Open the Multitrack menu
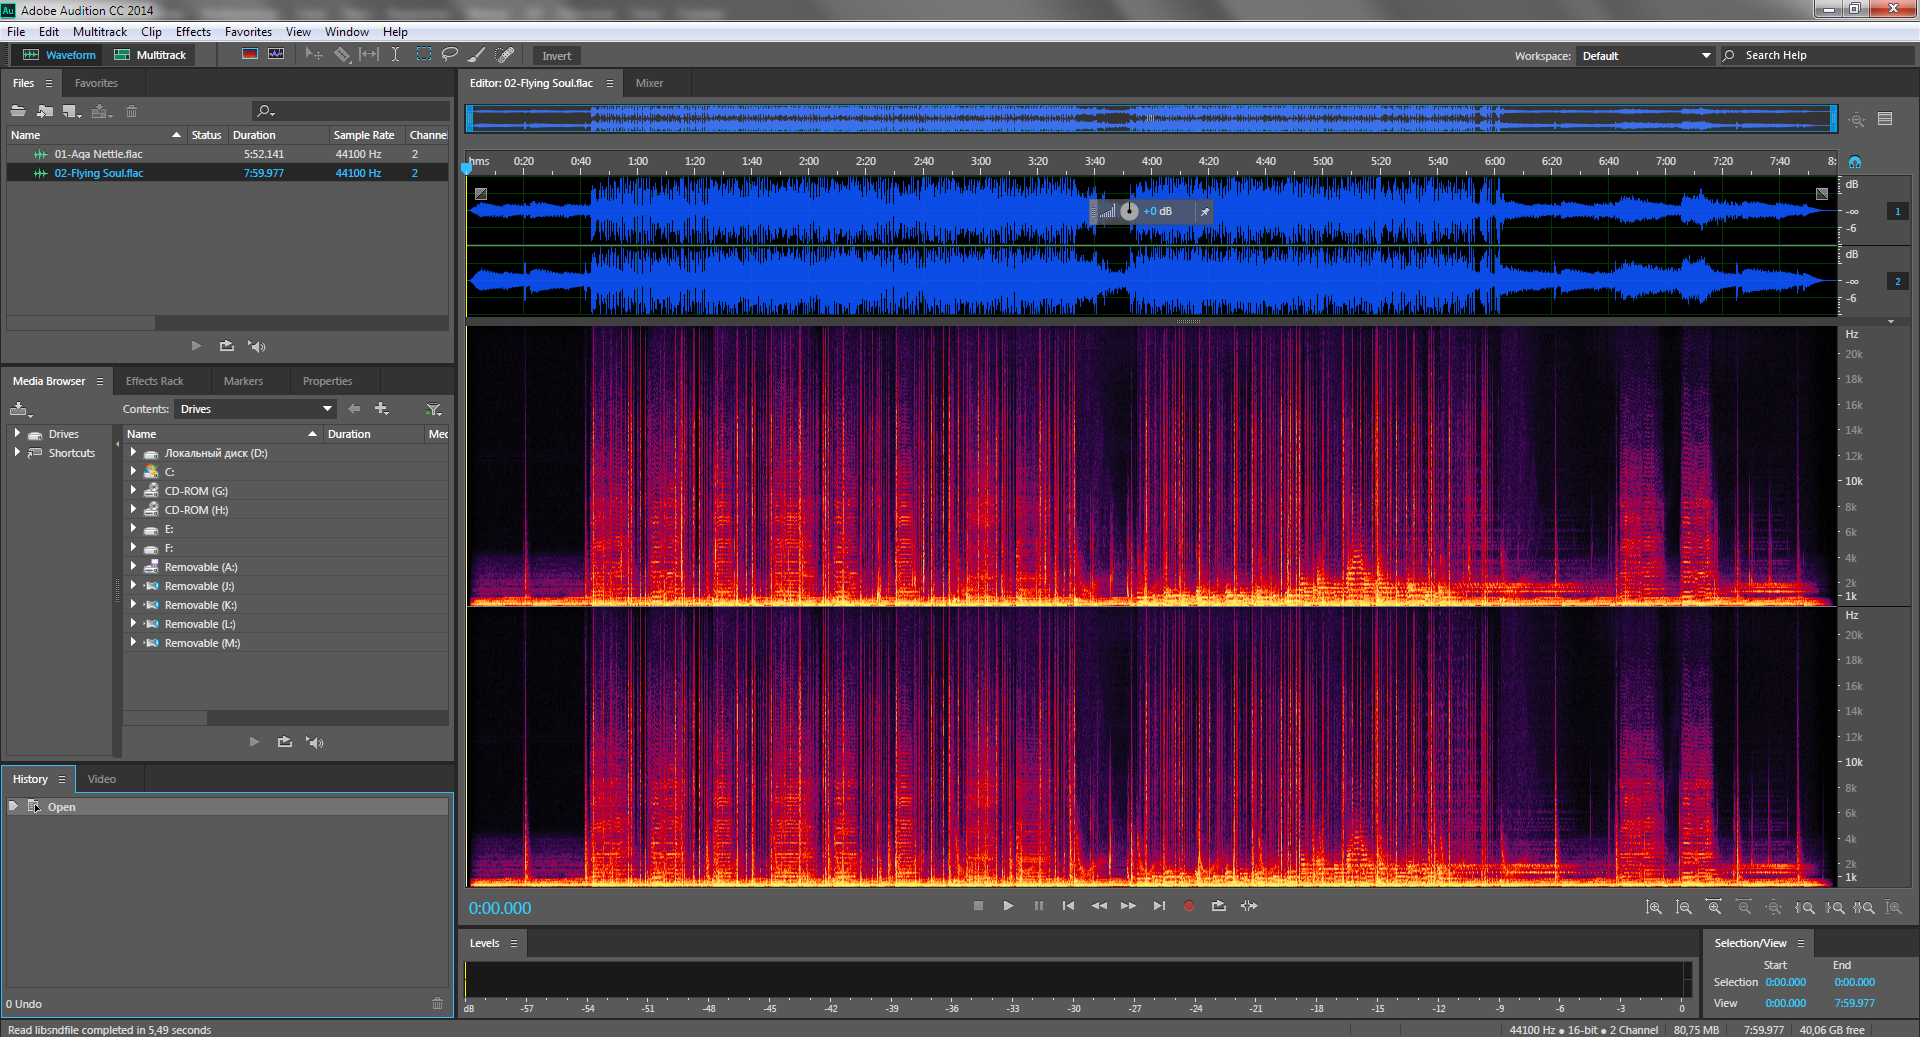 [100, 32]
